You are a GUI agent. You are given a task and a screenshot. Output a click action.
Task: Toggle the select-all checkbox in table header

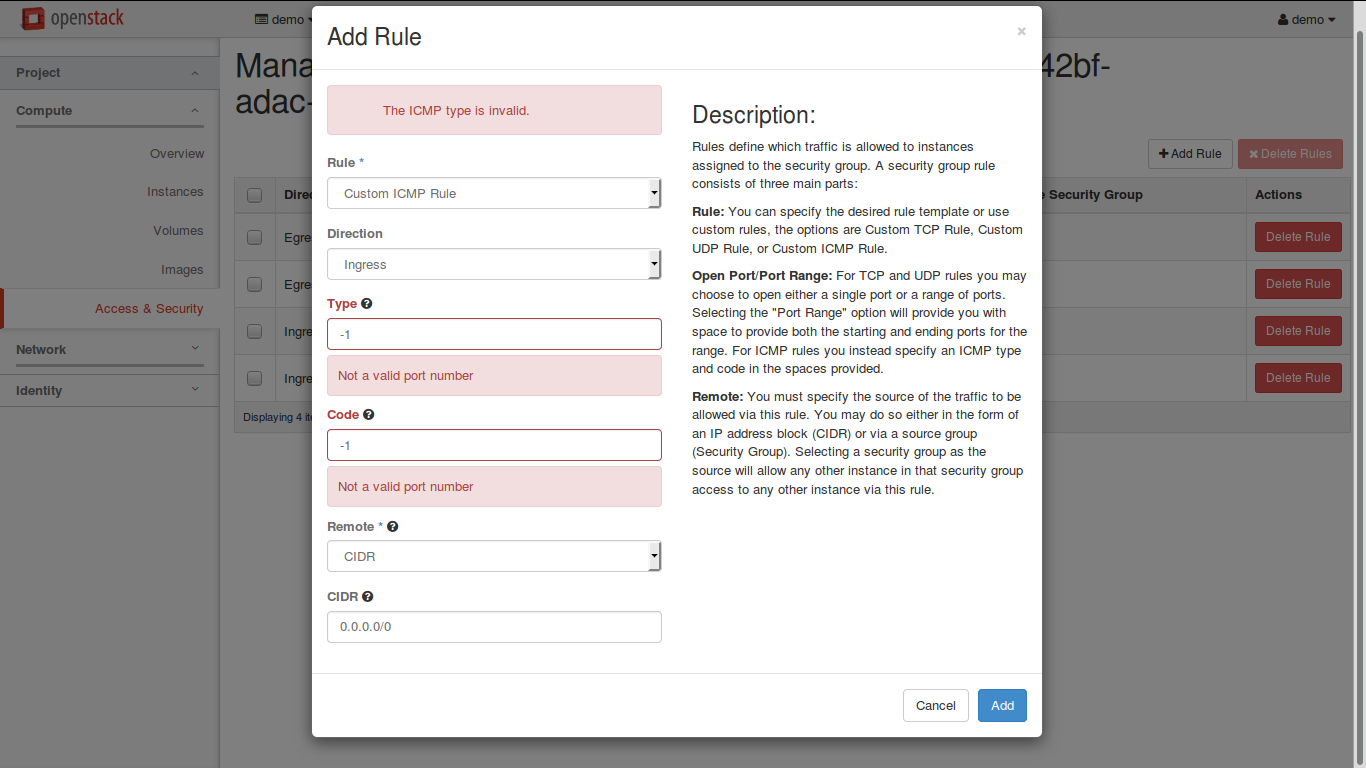pyautogui.click(x=254, y=195)
